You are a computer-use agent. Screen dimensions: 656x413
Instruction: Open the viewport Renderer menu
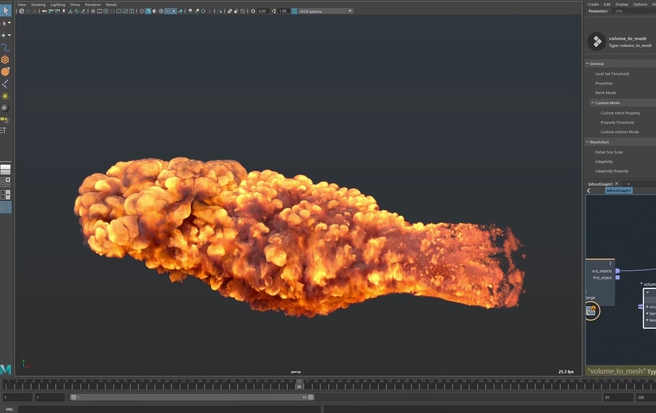tap(93, 5)
